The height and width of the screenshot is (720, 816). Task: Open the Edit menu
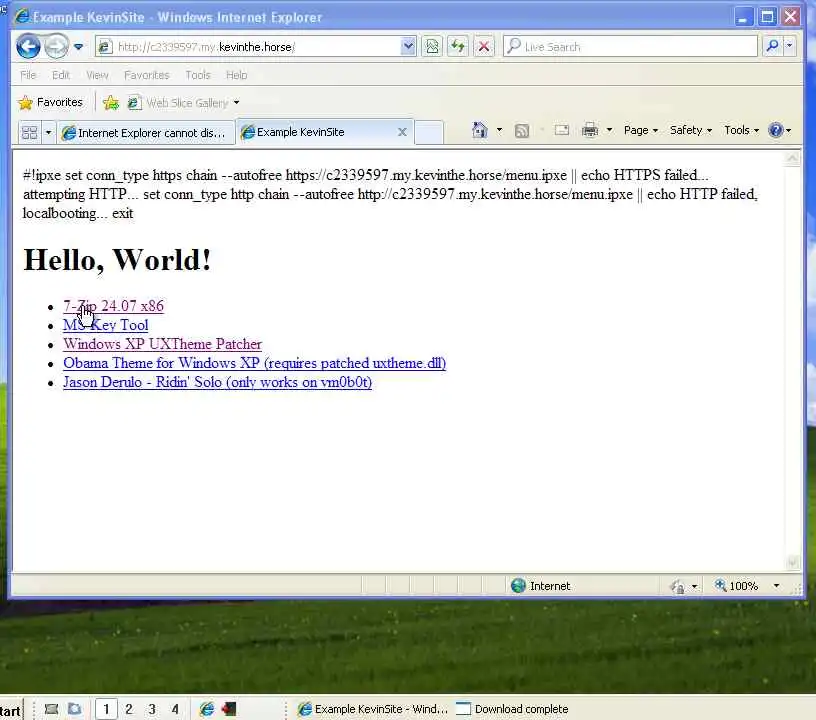click(x=61, y=75)
